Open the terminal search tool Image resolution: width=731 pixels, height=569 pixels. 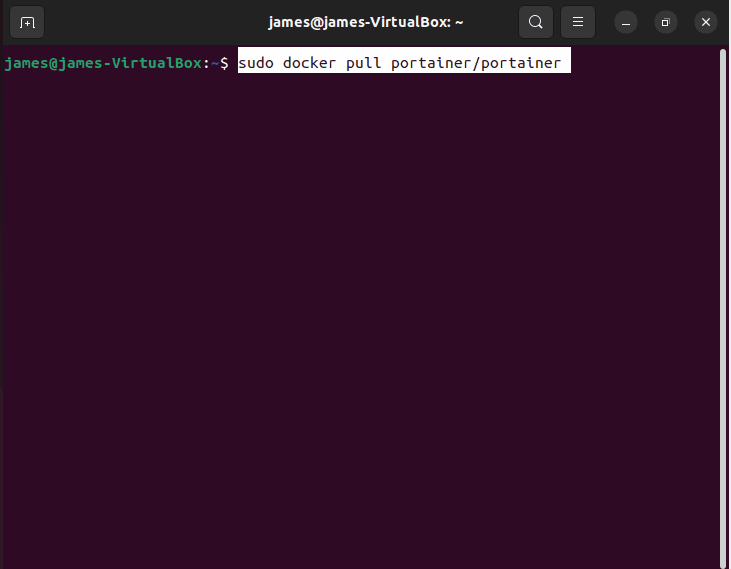[x=536, y=22]
